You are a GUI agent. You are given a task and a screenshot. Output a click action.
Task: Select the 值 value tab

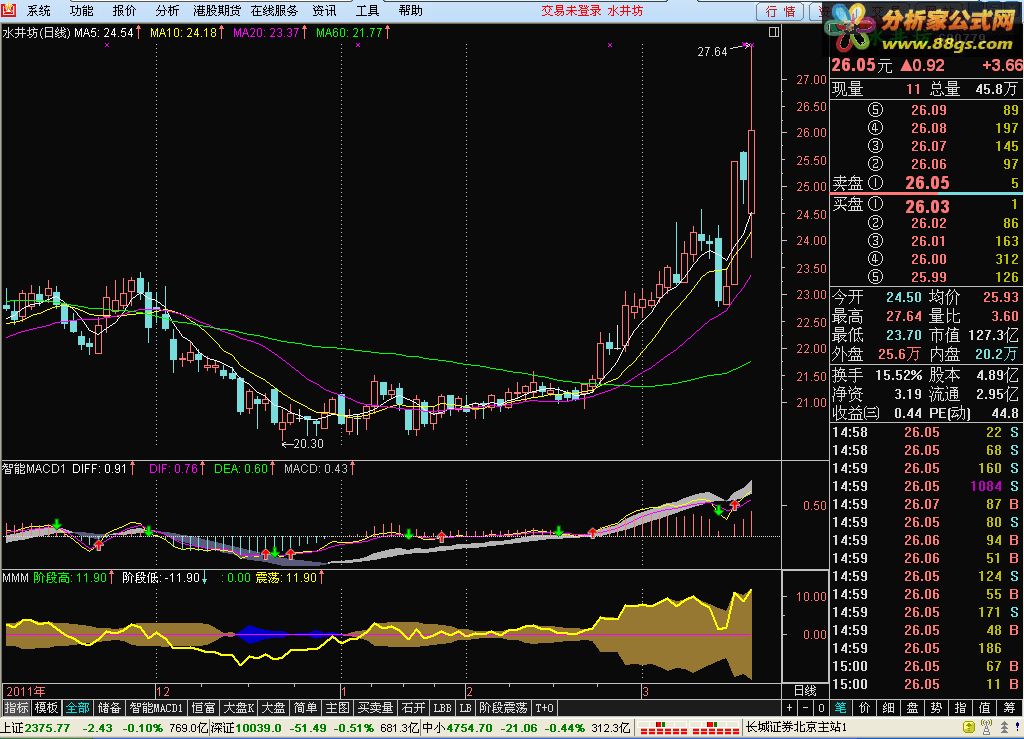pos(984,708)
